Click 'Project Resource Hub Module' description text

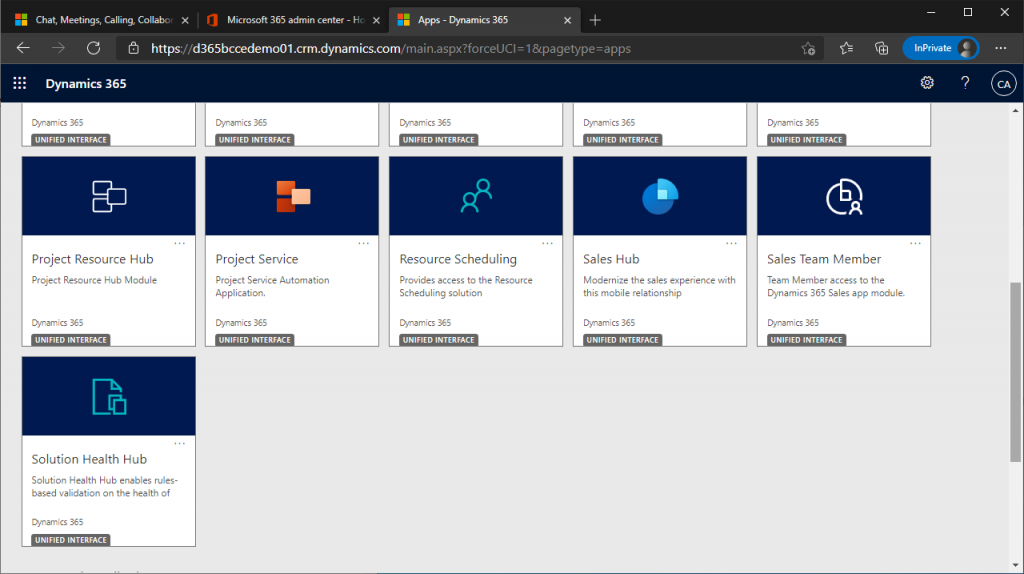[94, 280]
